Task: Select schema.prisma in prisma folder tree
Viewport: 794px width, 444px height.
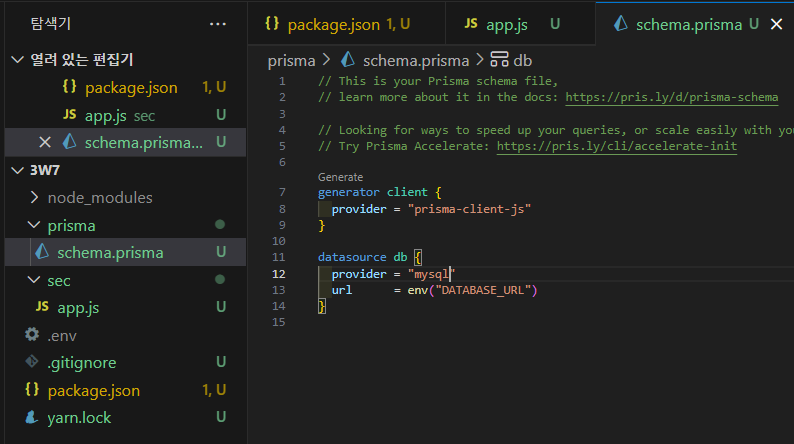Action: click(126, 252)
